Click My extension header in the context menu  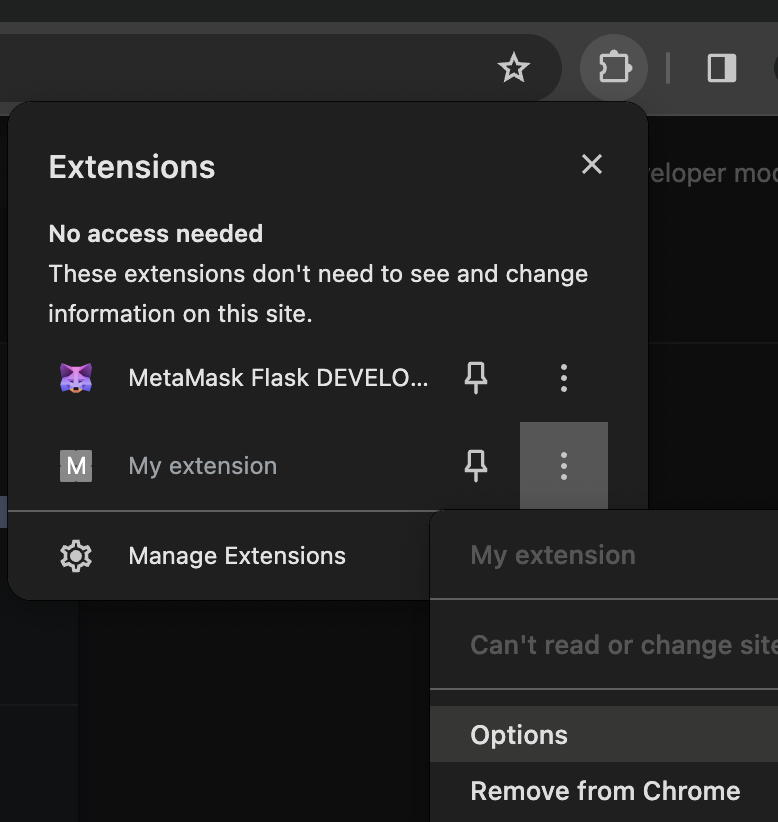pos(553,554)
